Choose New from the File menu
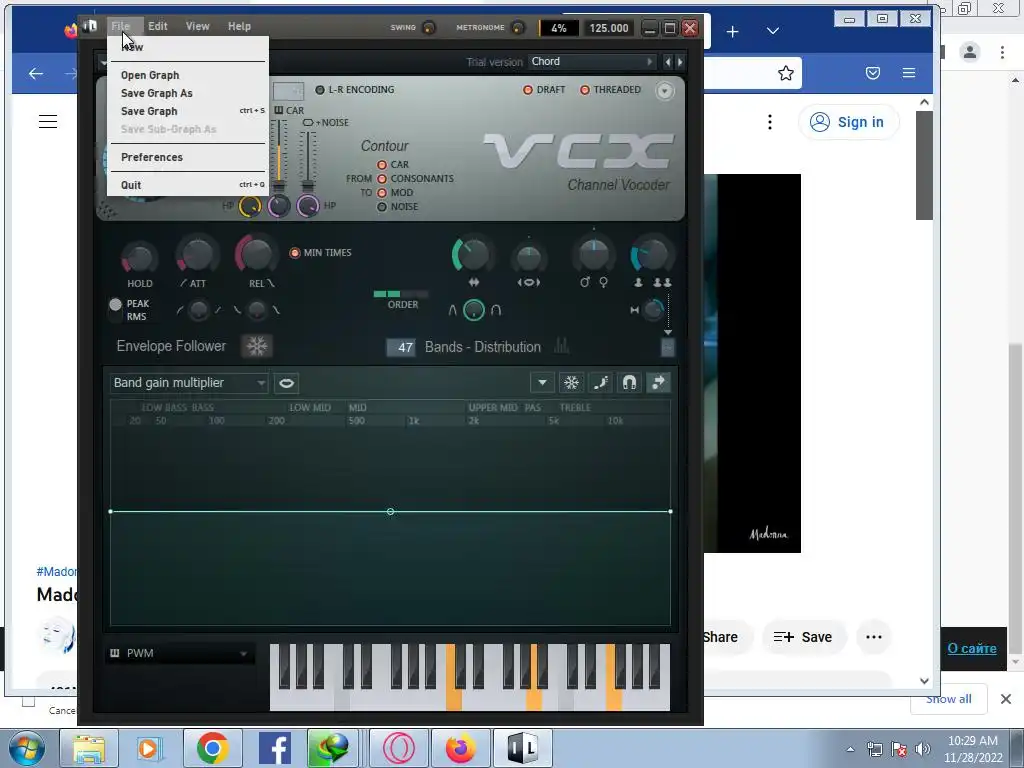The image size is (1024, 768). tap(188, 47)
